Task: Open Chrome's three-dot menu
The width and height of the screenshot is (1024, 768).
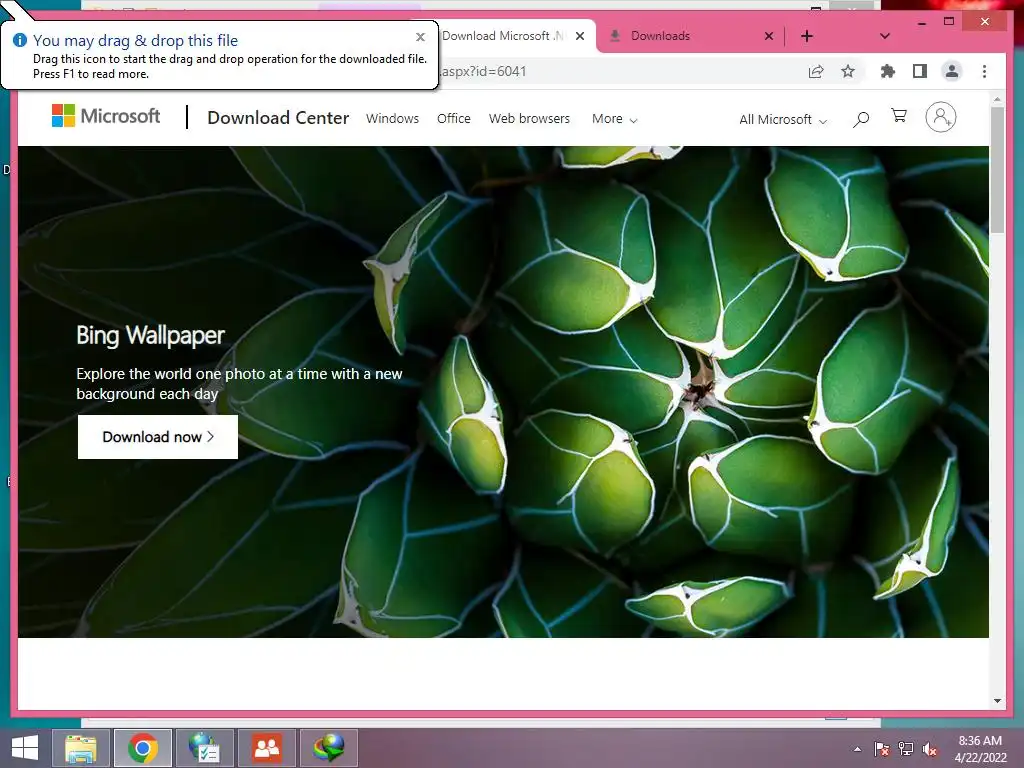Action: (984, 71)
